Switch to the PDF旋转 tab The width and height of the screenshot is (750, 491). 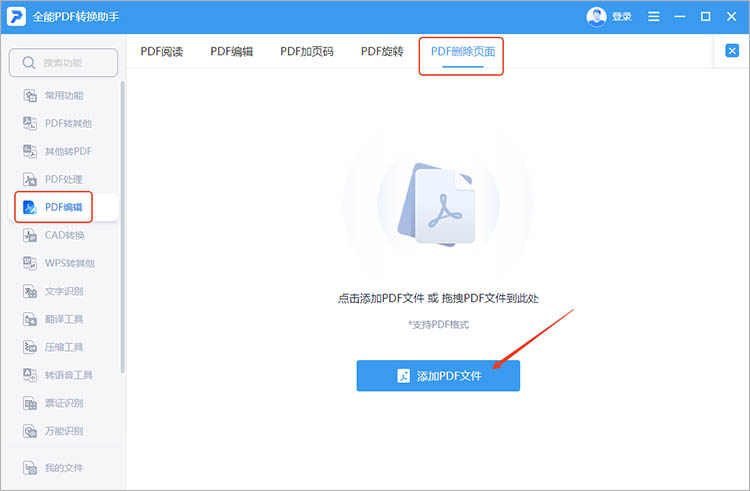coord(382,52)
